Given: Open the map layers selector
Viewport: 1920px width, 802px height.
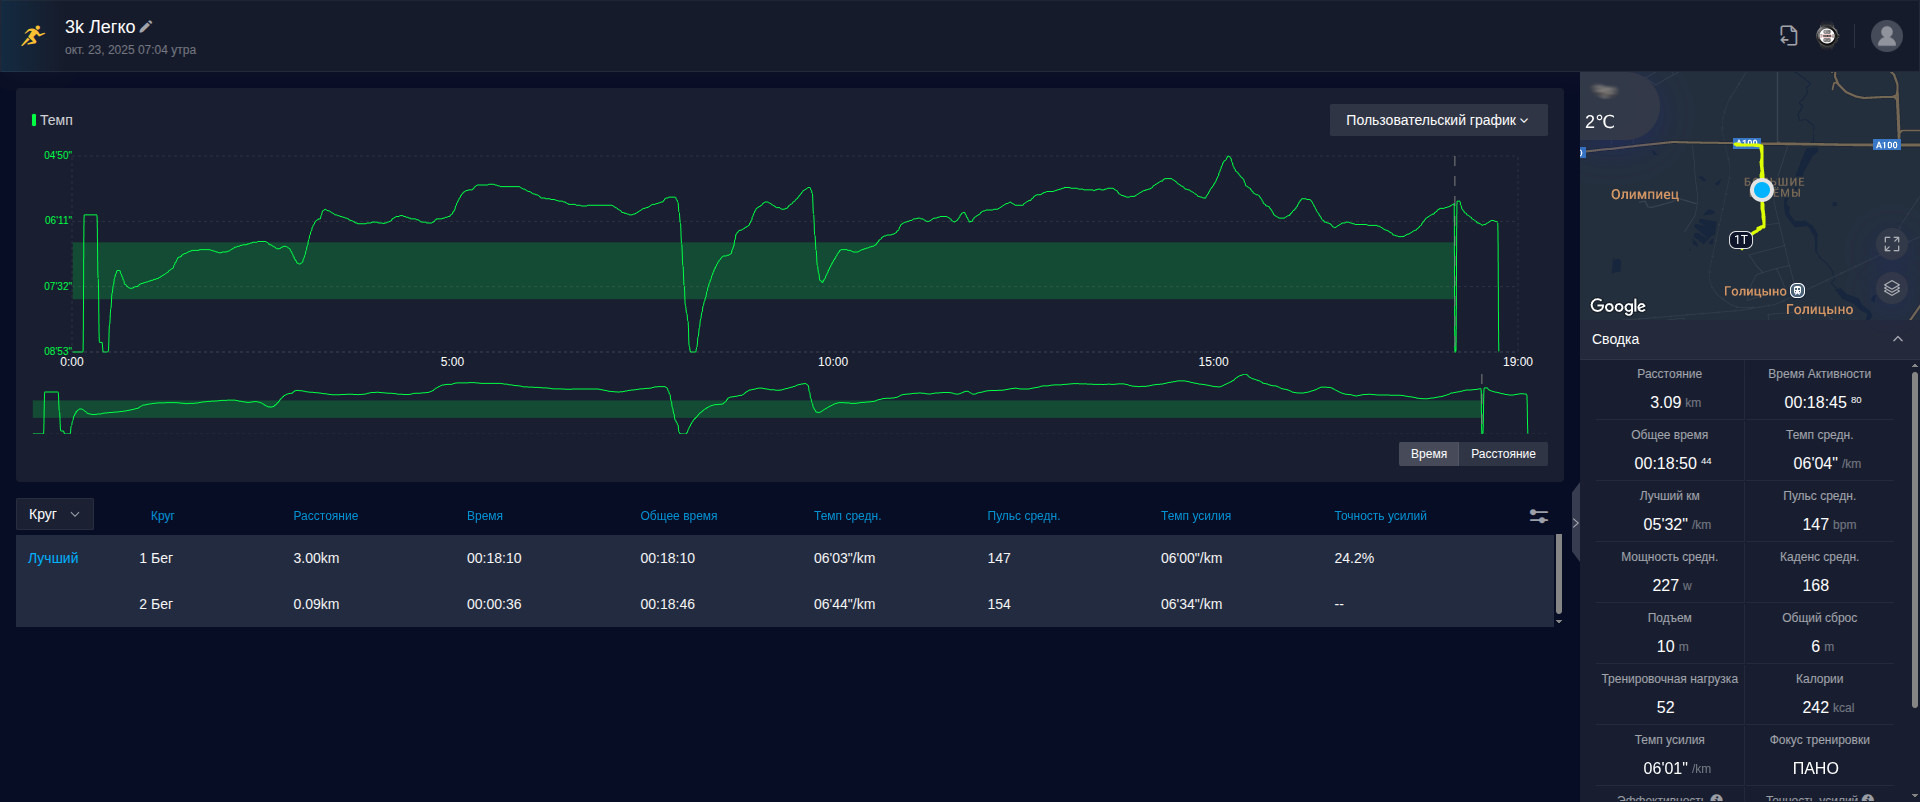Looking at the screenshot, I should [1892, 288].
